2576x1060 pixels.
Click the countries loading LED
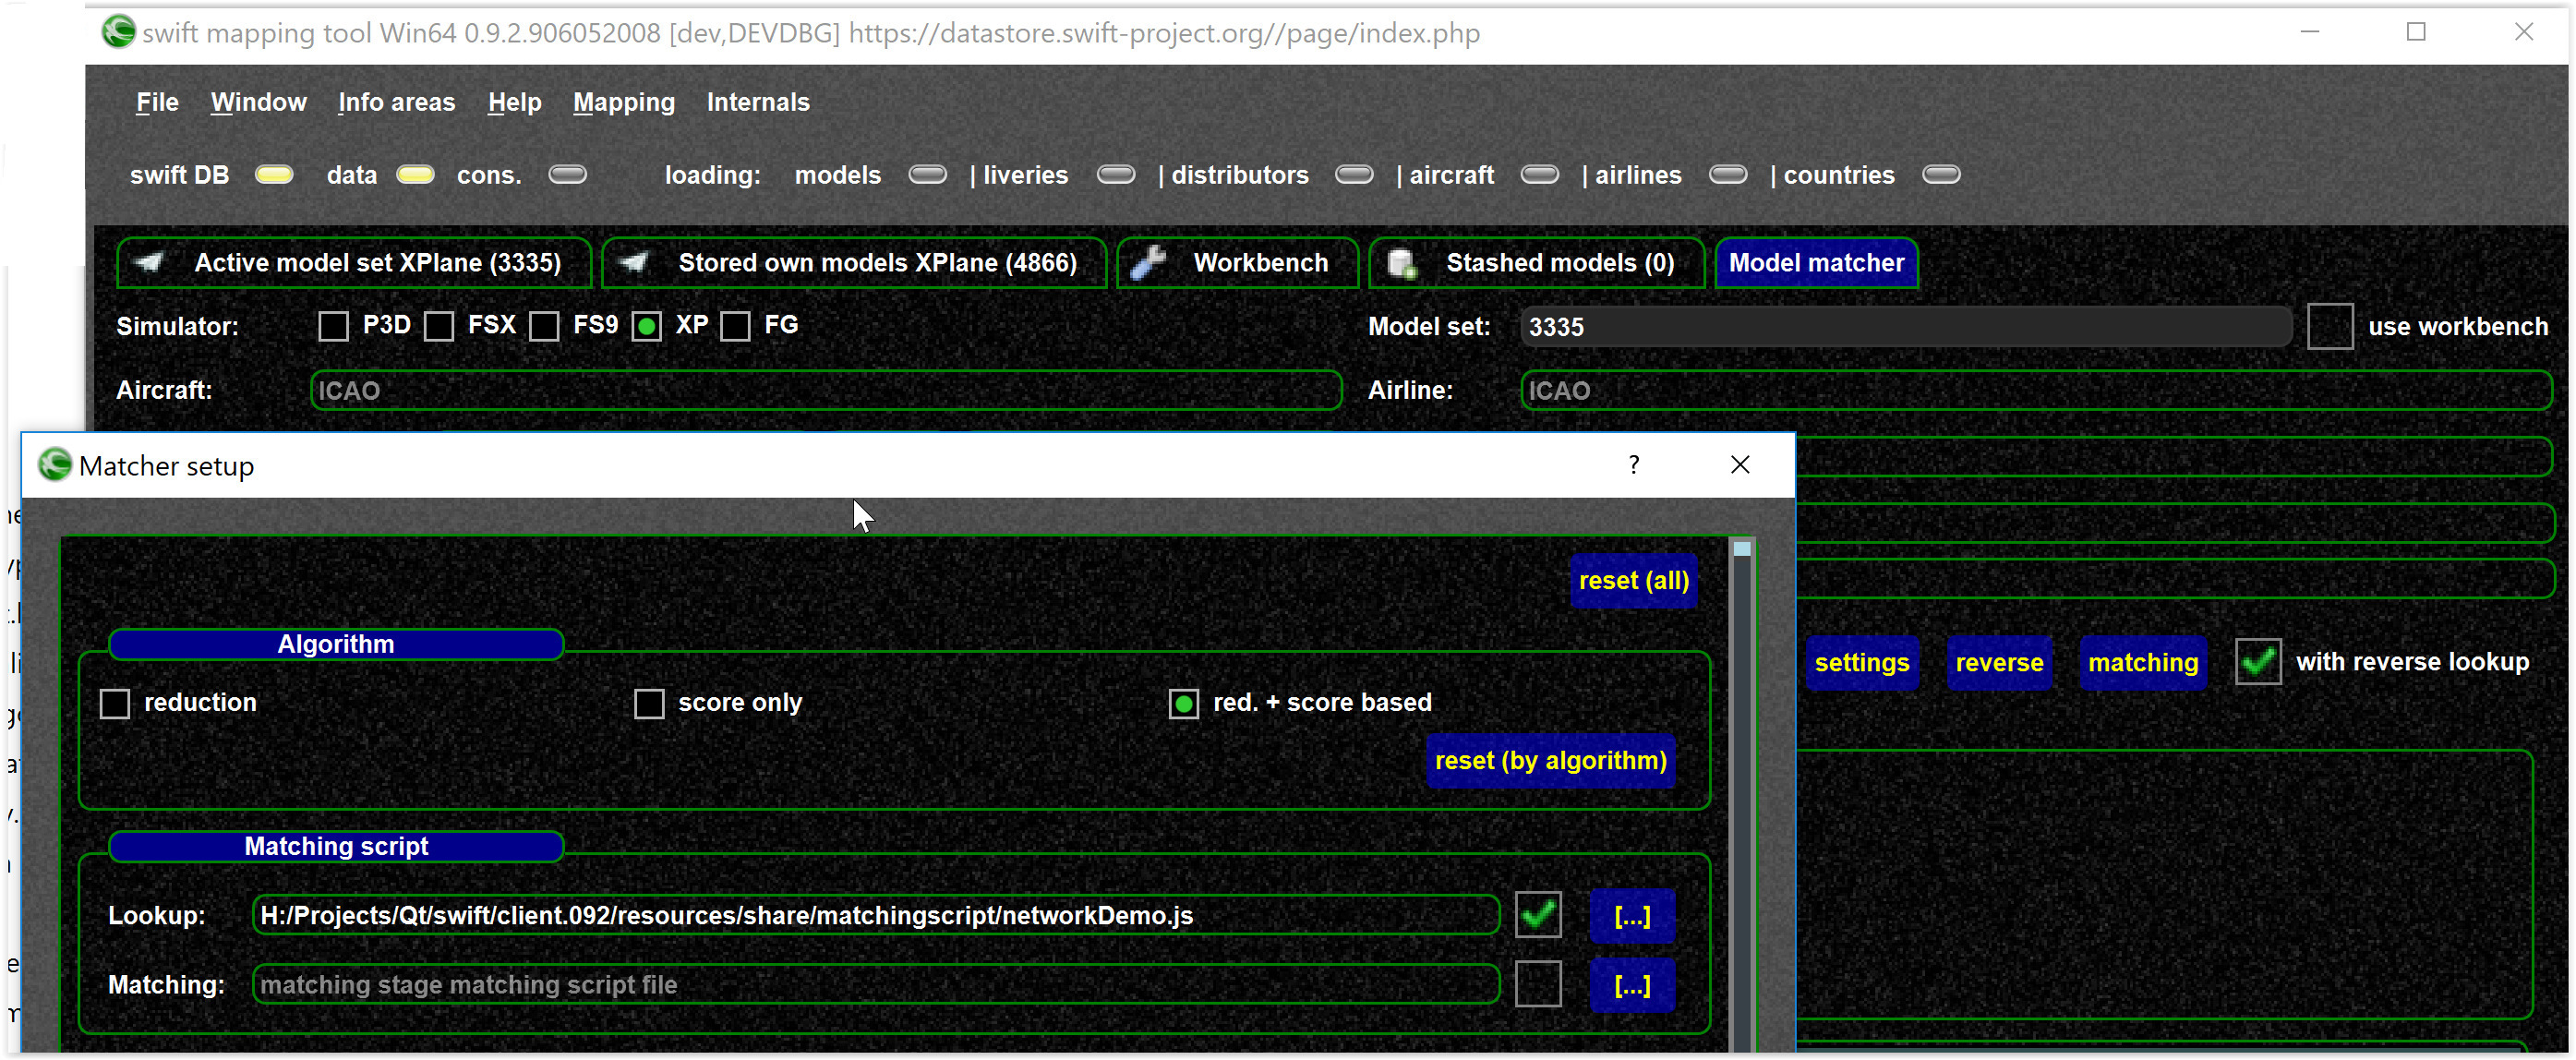tap(1941, 175)
